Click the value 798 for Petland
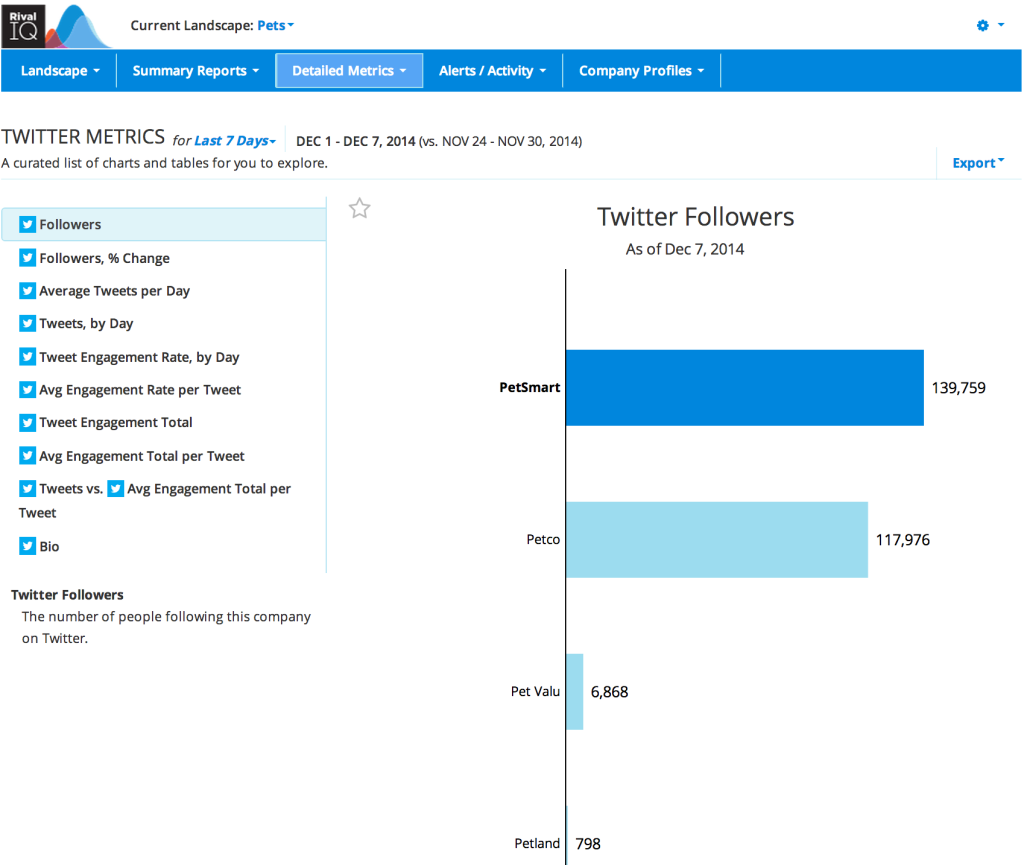This screenshot has height=865, width=1024. click(588, 844)
